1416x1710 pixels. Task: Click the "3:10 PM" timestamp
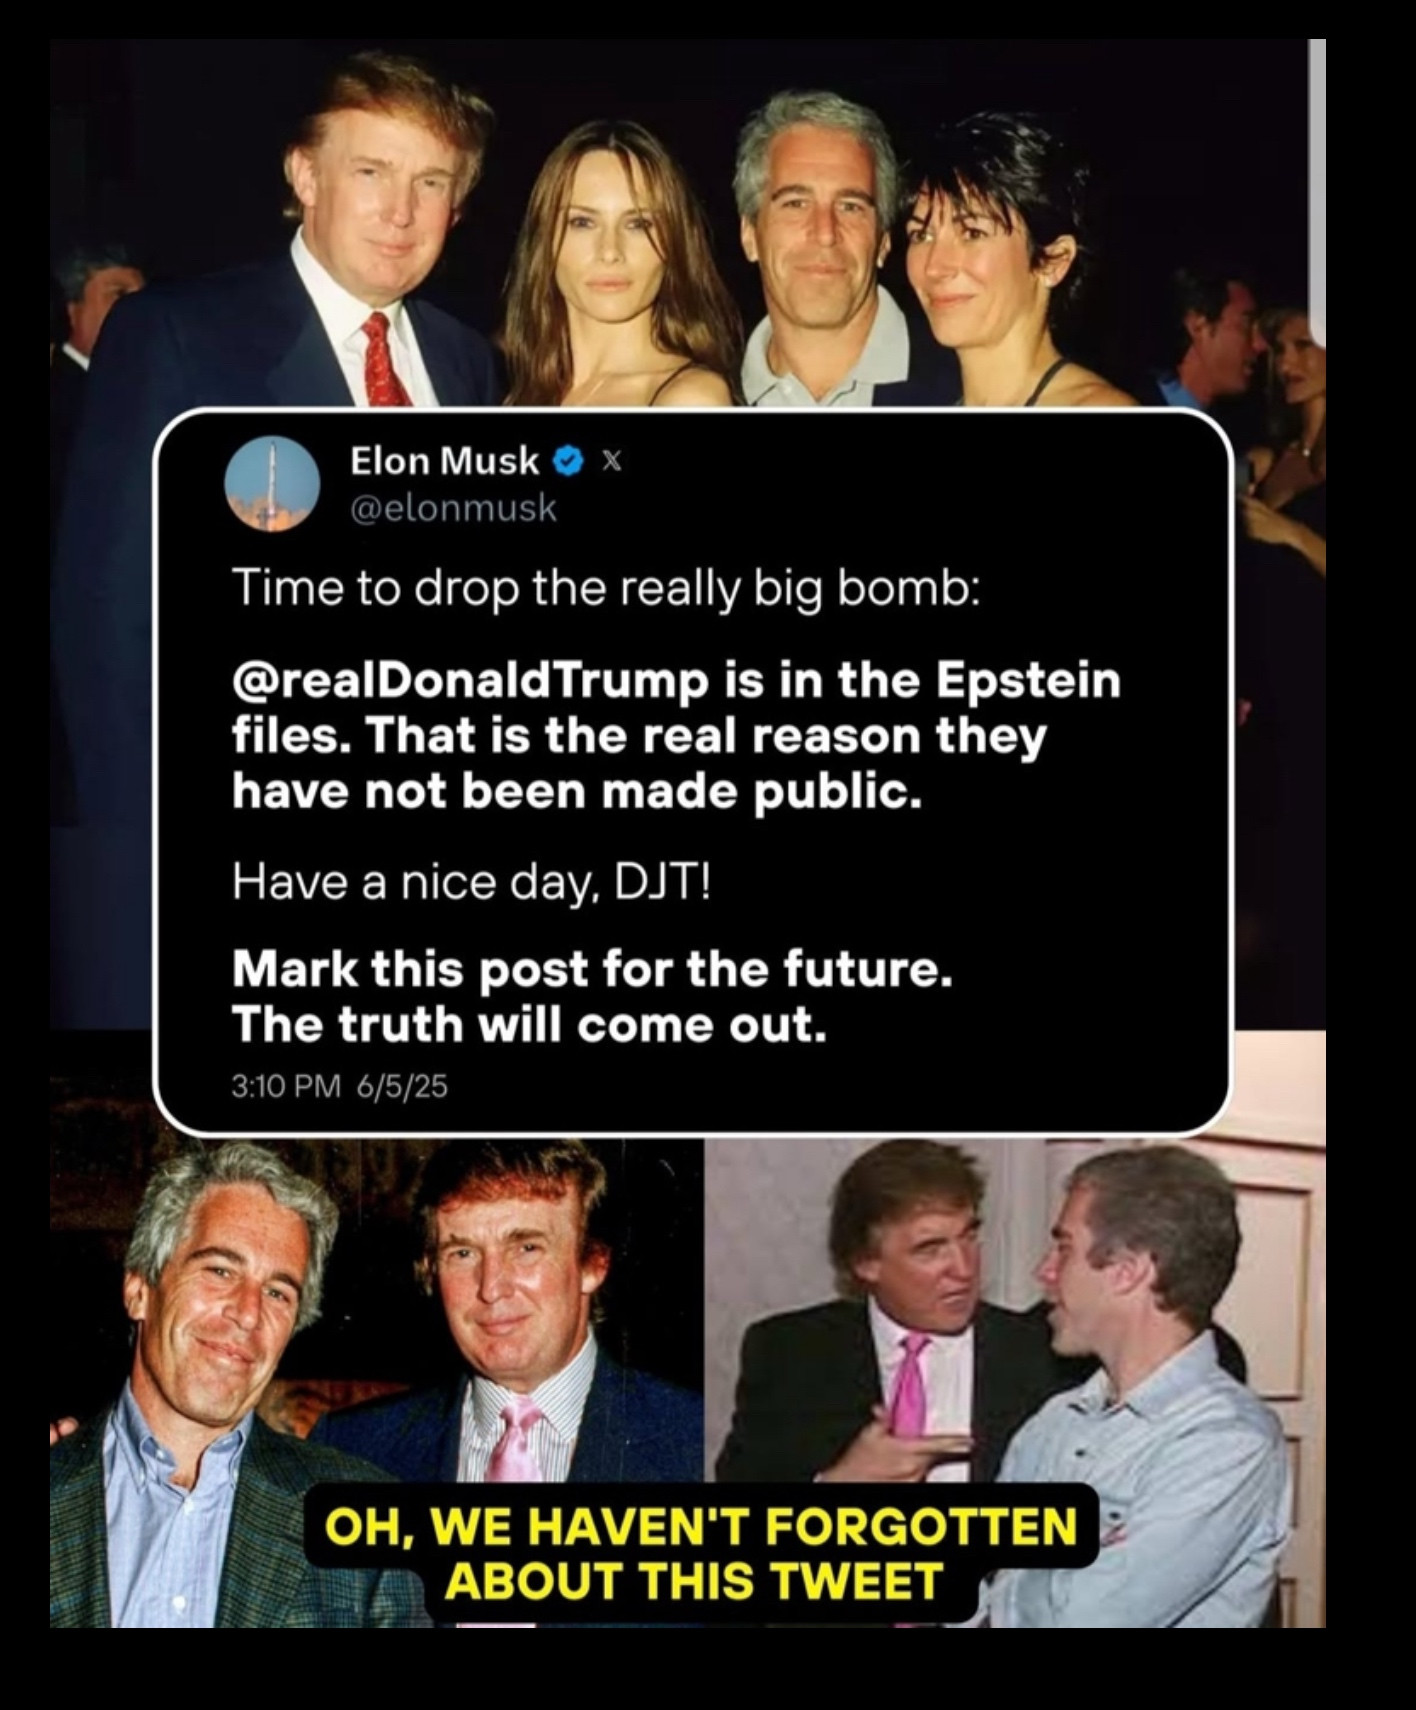point(286,1086)
